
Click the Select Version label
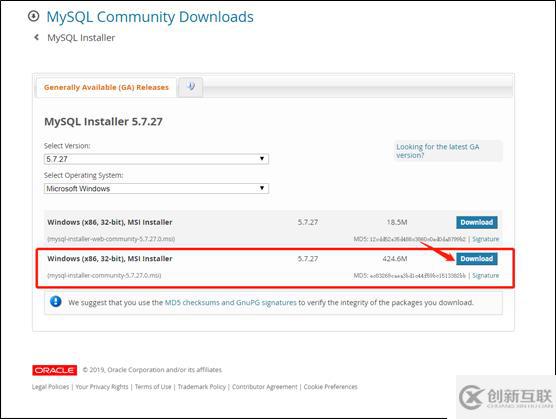point(67,146)
